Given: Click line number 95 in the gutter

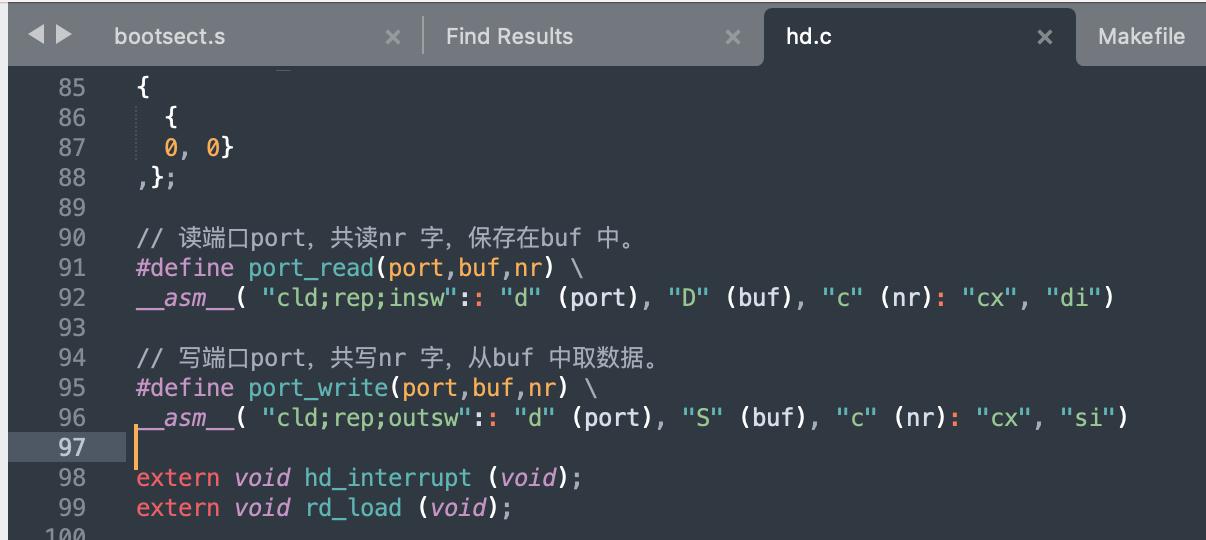Looking at the screenshot, I should [72, 388].
